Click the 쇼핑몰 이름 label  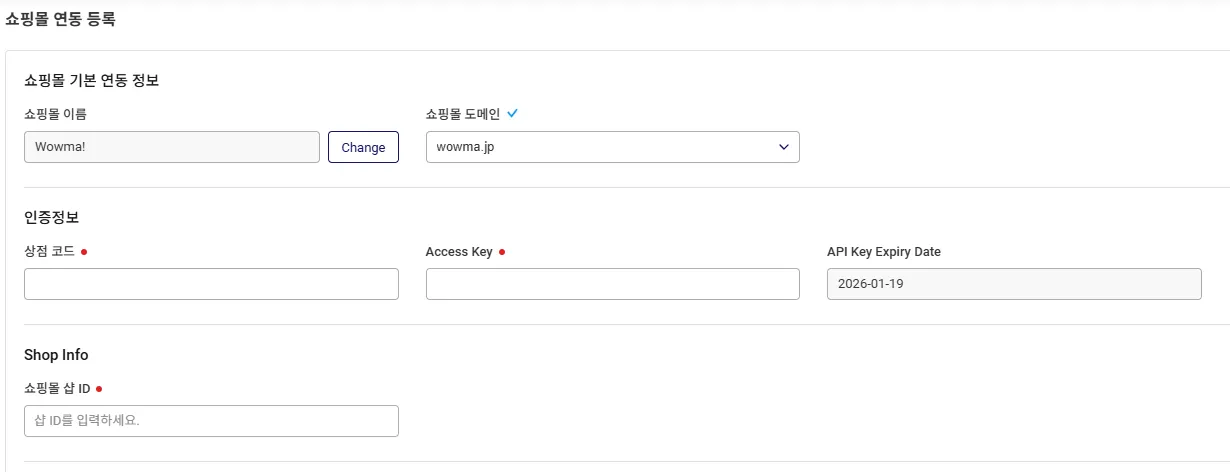point(55,114)
